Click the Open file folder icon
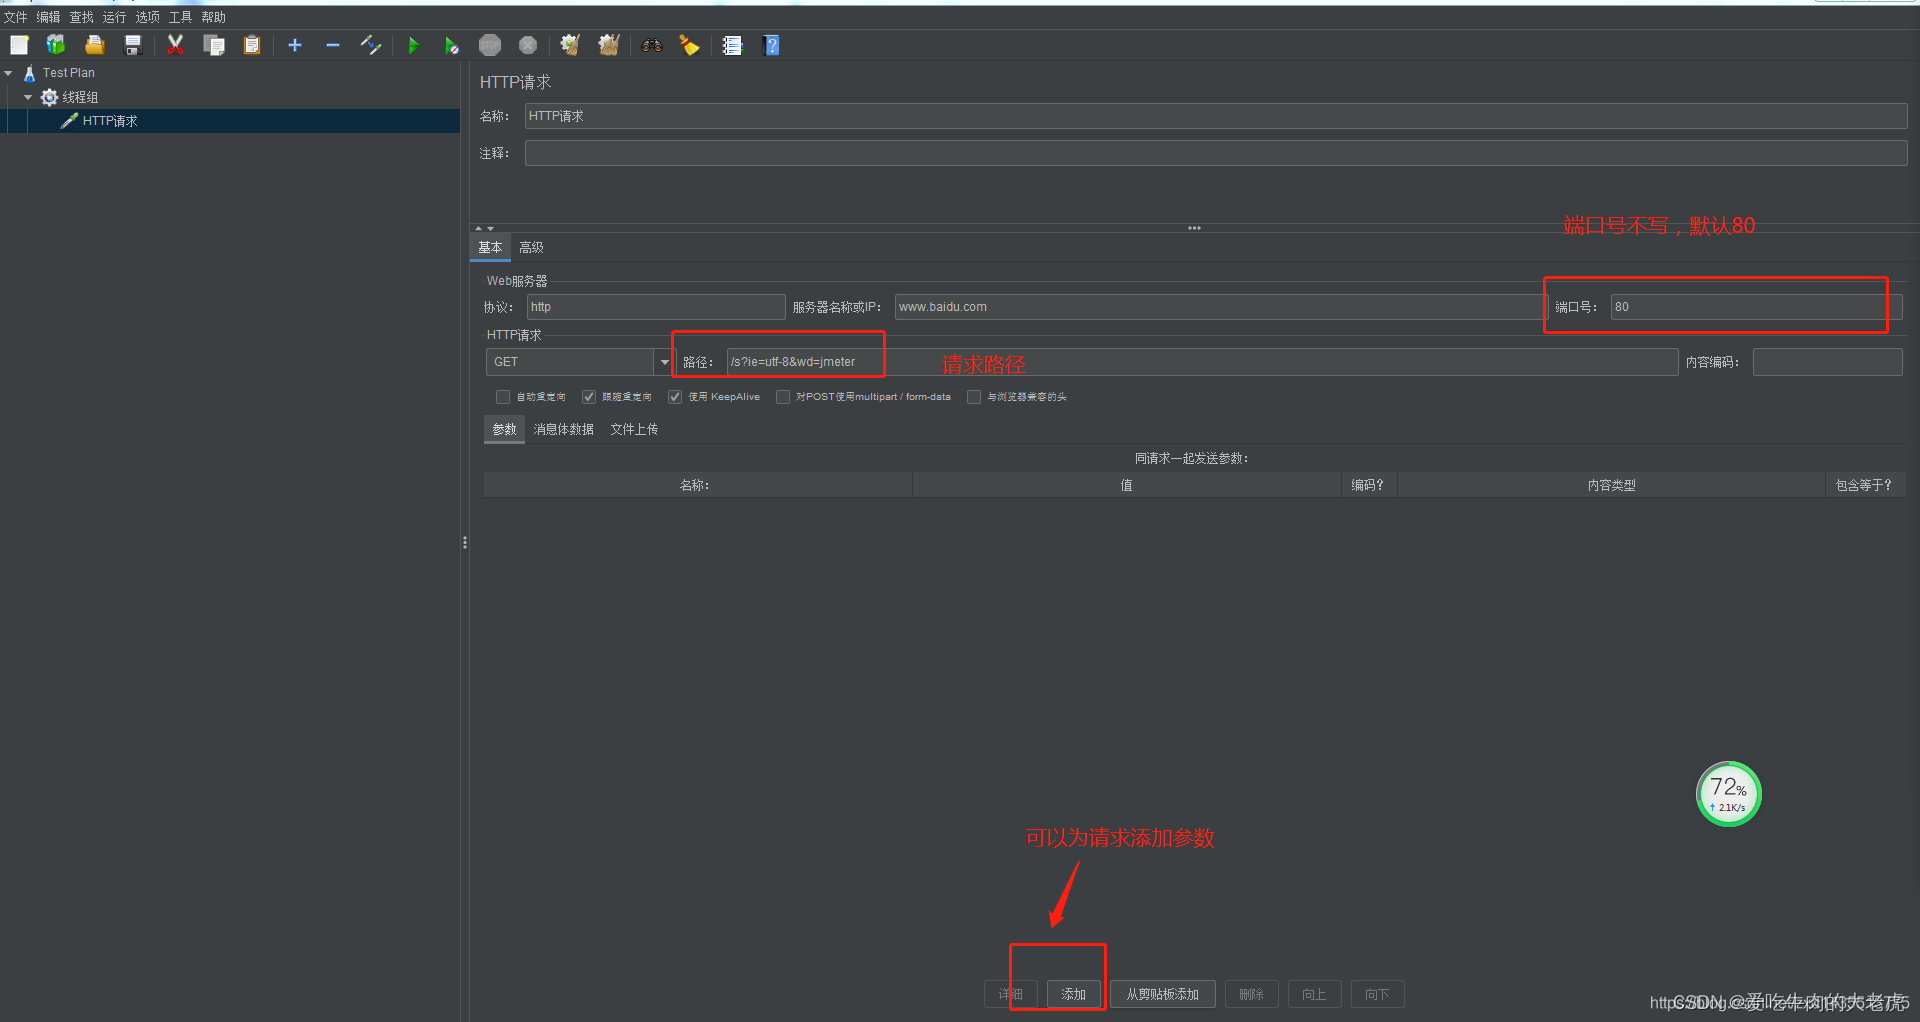1920x1022 pixels. (x=95, y=45)
